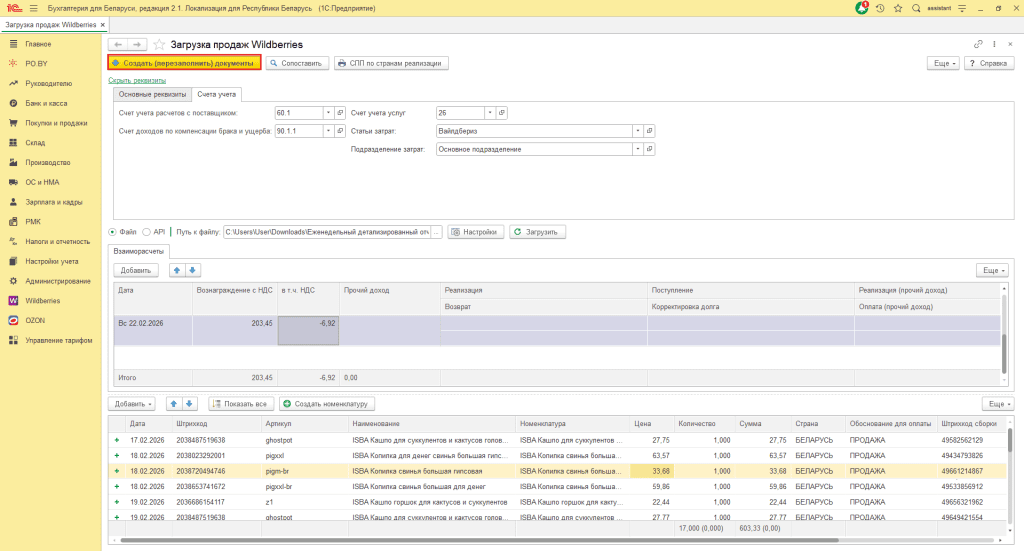1024x551 pixels.
Task: Open the top-right Еще menu
Action: [x=944, y=63]
